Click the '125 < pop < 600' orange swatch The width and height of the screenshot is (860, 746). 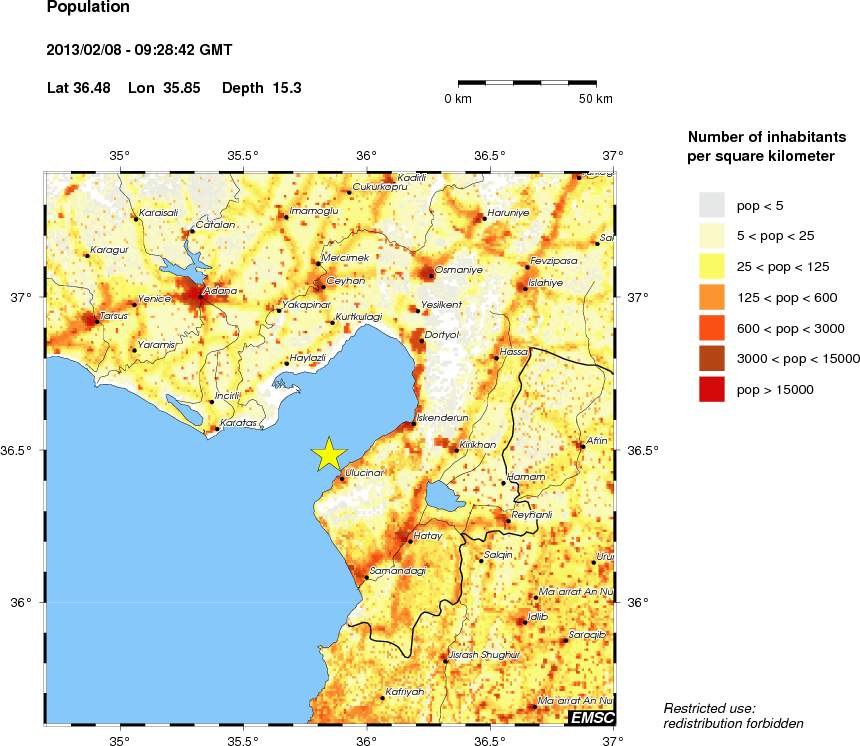[711, 298]
